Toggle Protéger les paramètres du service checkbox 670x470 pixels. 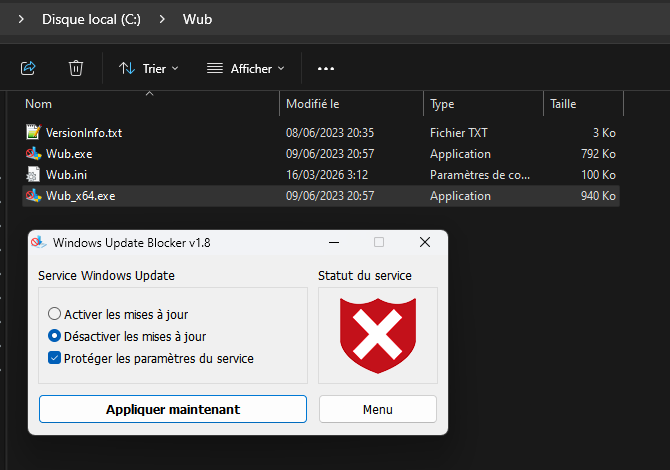tap(54, 358)
